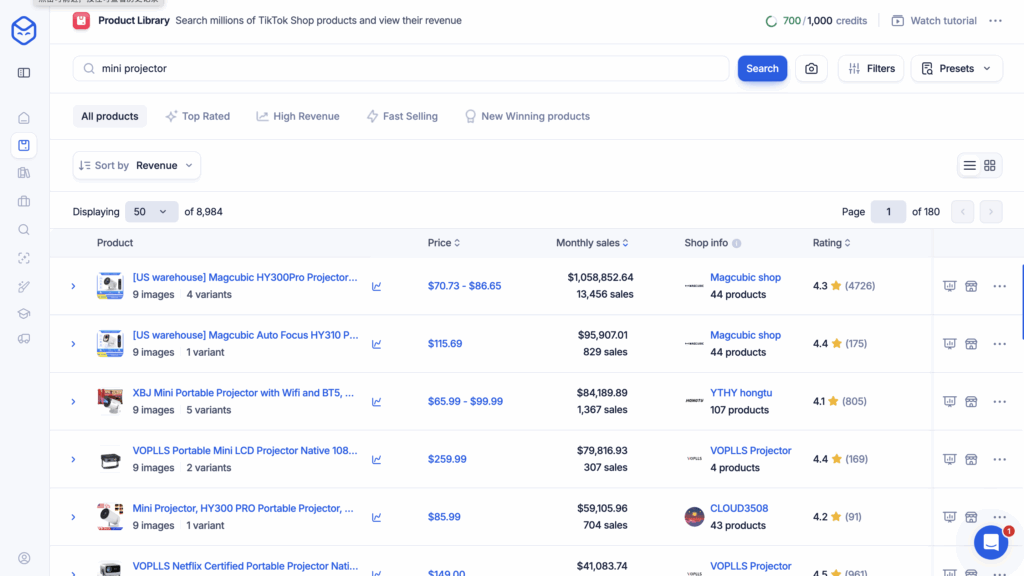This screenshot has height=576, width=1024.
Task: Click the mini projector search field
Action: [x=401, y=69]
